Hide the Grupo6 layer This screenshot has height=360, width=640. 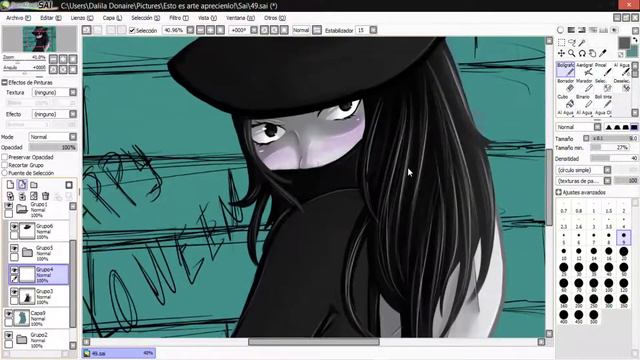click(14, 227)
